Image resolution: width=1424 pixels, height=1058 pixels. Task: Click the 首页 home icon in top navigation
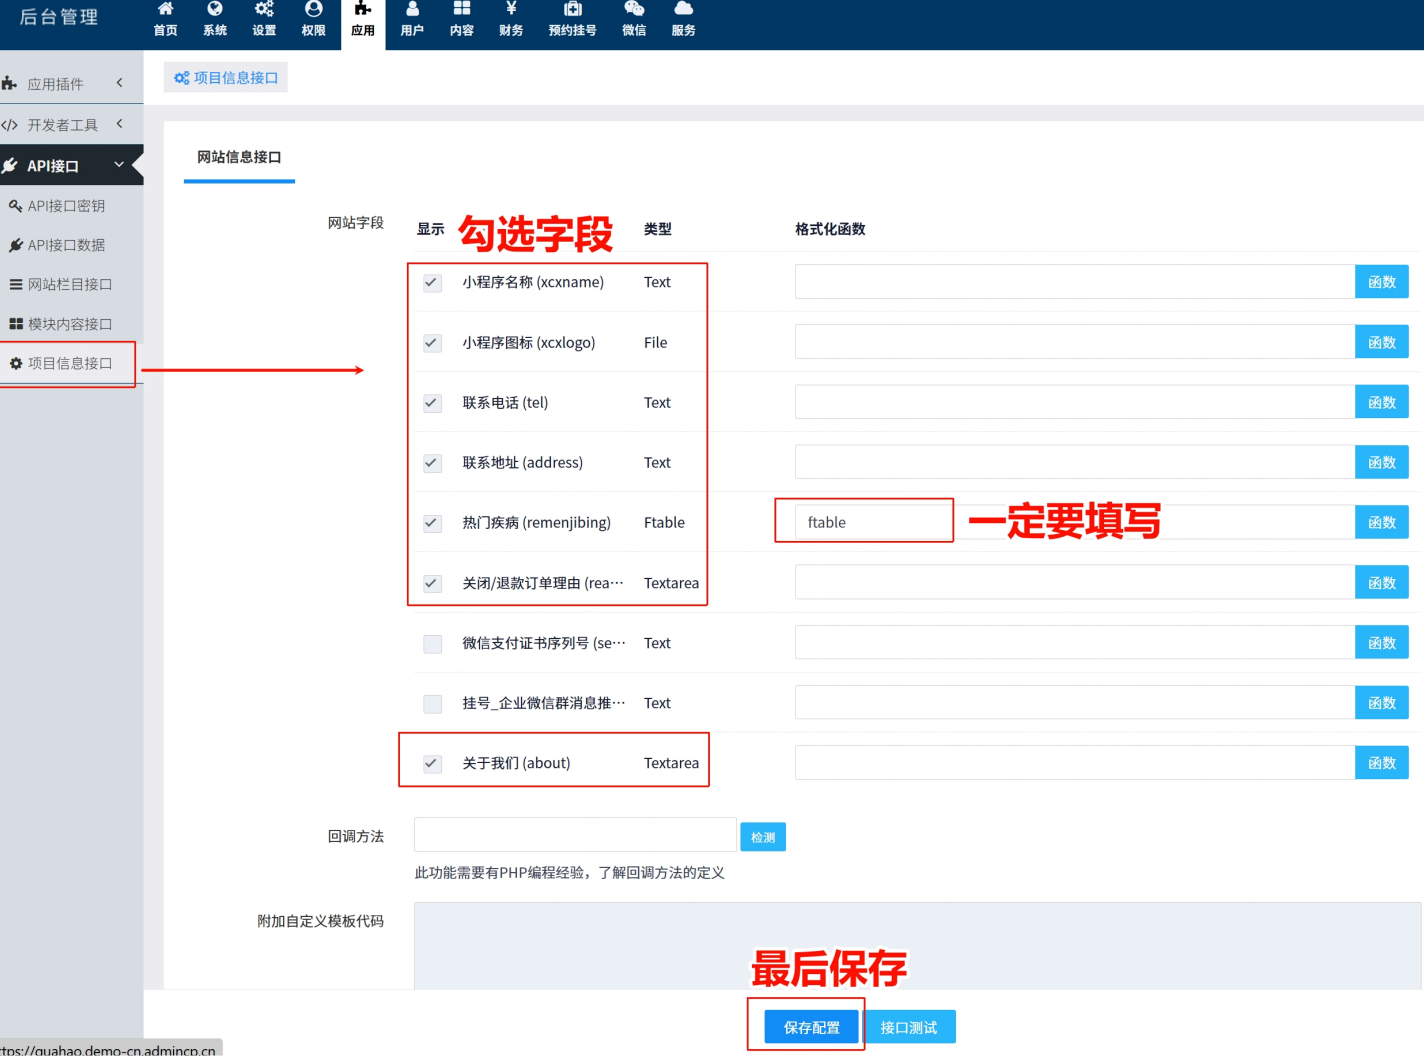(165, 19)
